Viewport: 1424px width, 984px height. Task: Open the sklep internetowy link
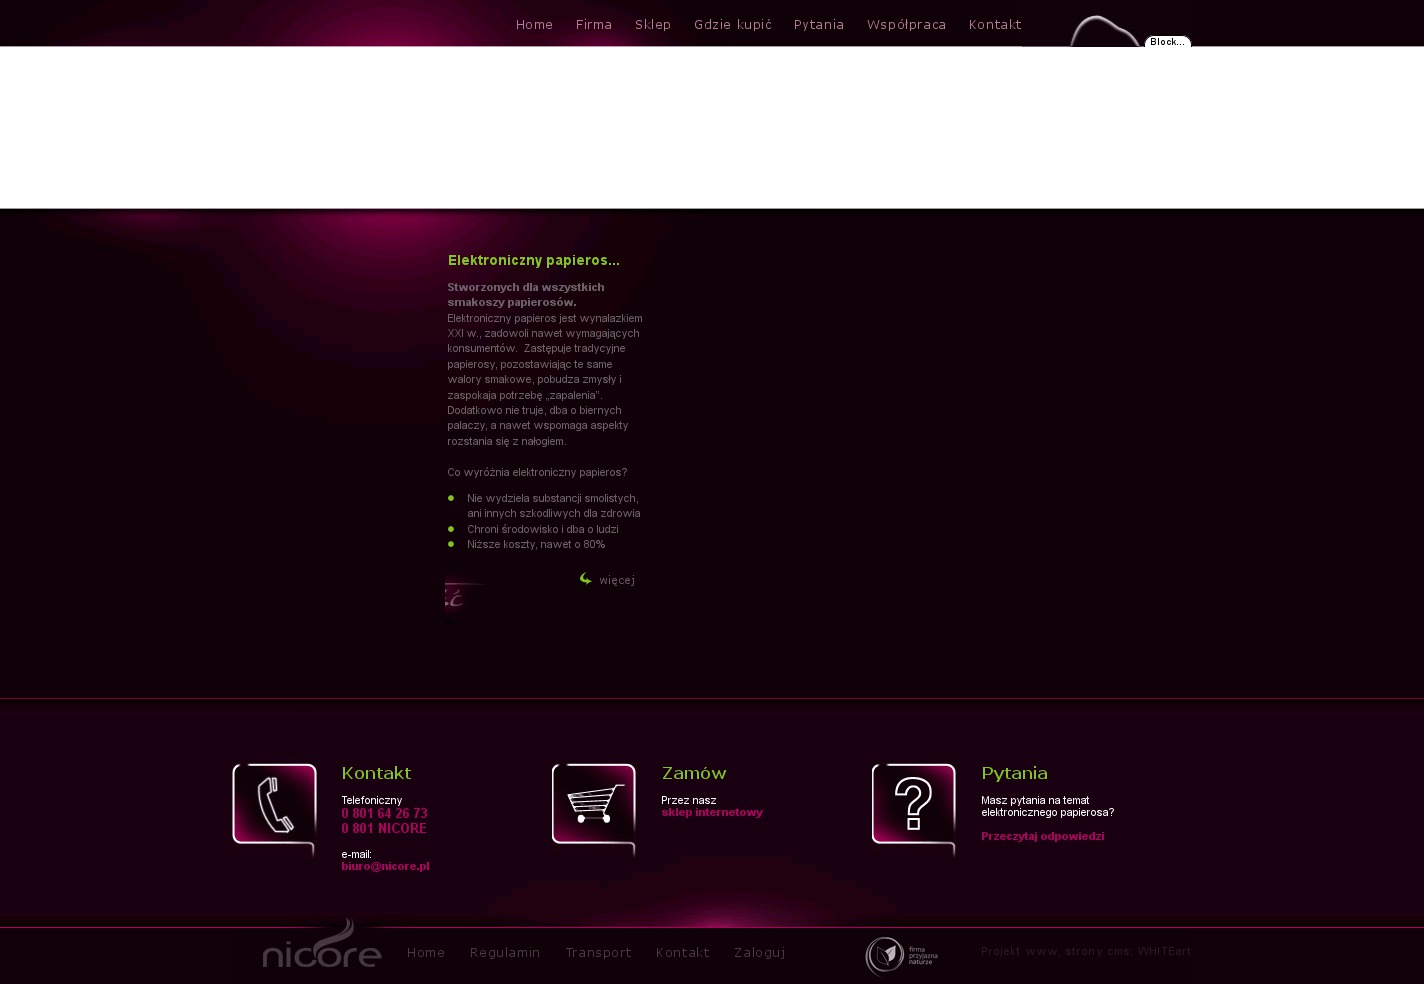click(x=712, y=813)
